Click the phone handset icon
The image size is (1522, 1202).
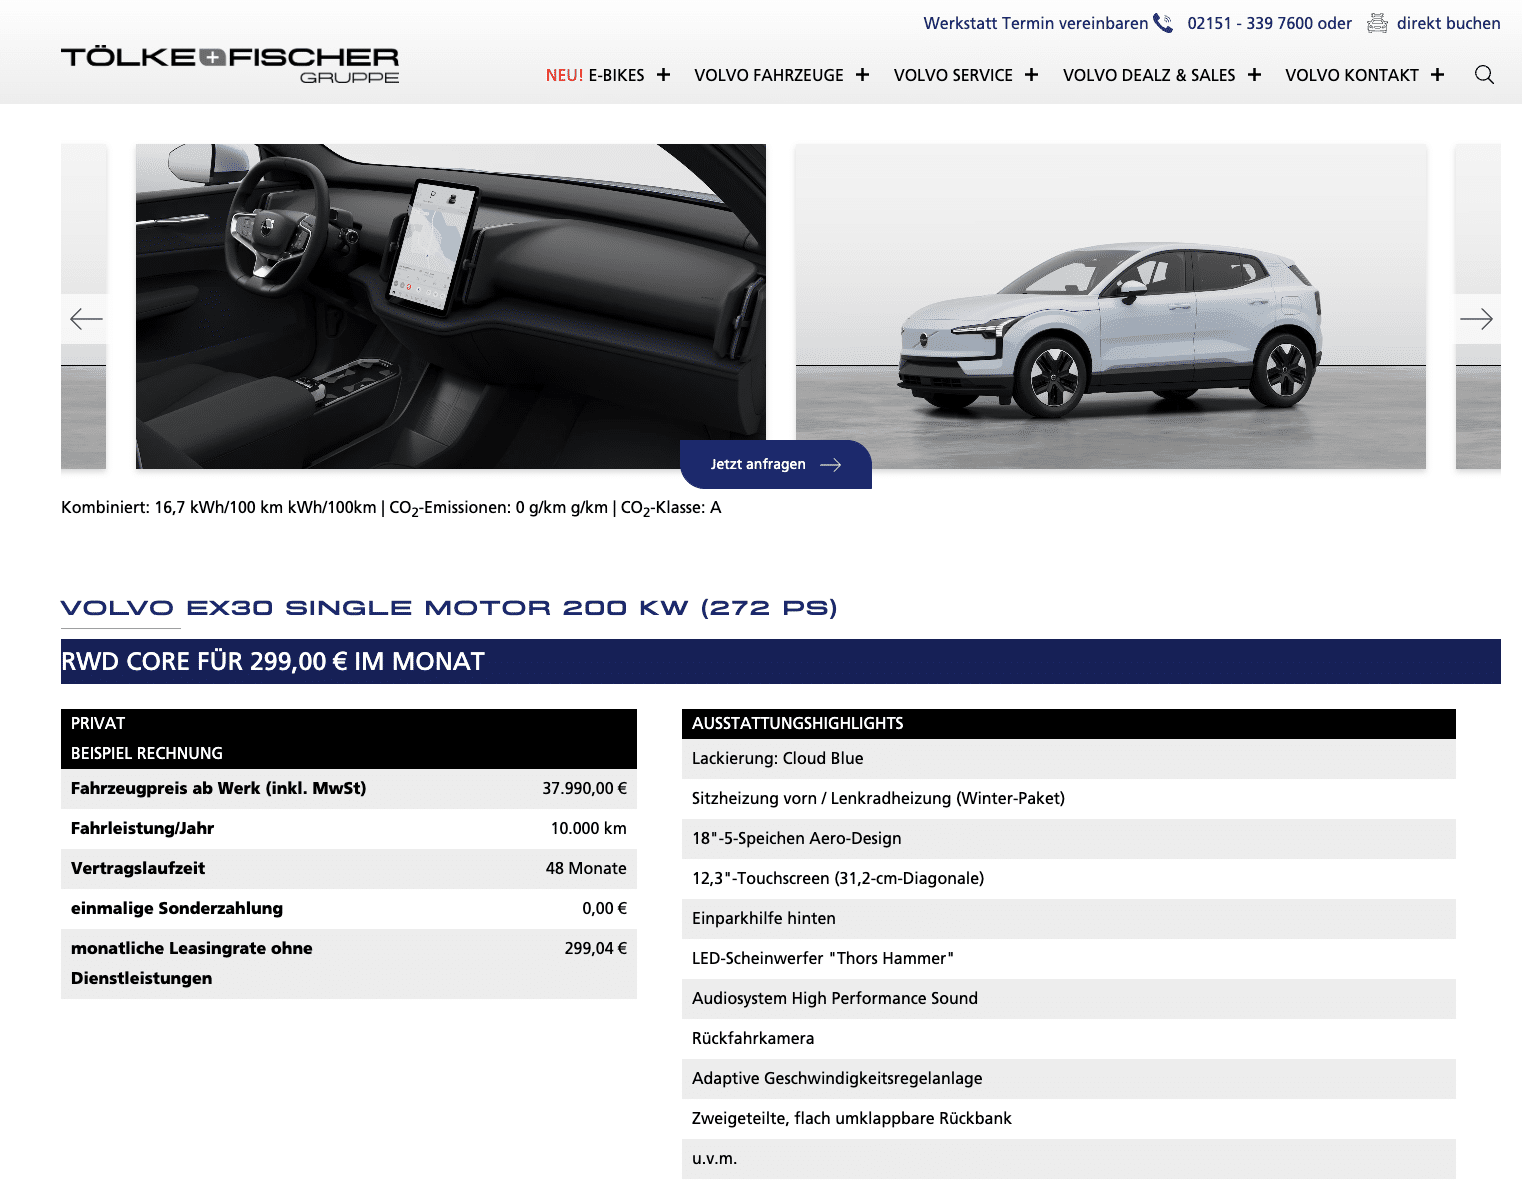pos(1163,23)
